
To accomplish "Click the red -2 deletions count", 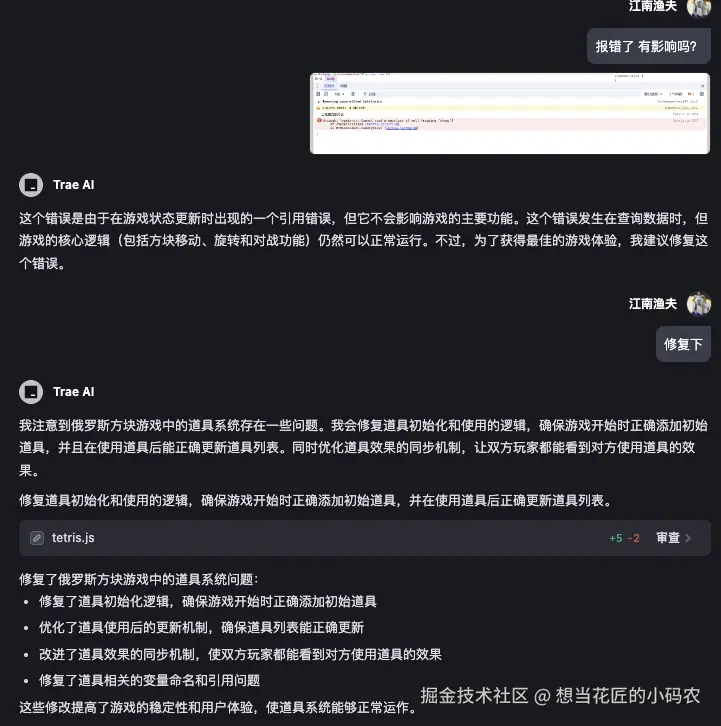I will tap(633, 538).
